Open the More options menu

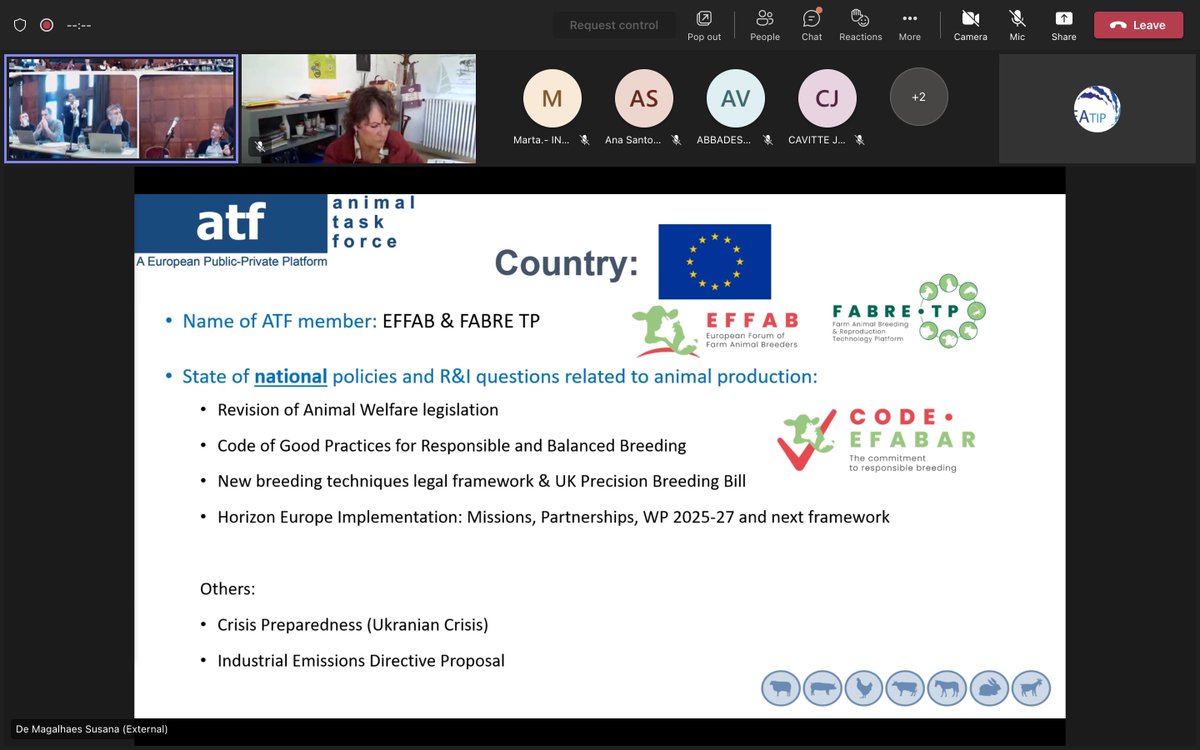tap(909, 24)
